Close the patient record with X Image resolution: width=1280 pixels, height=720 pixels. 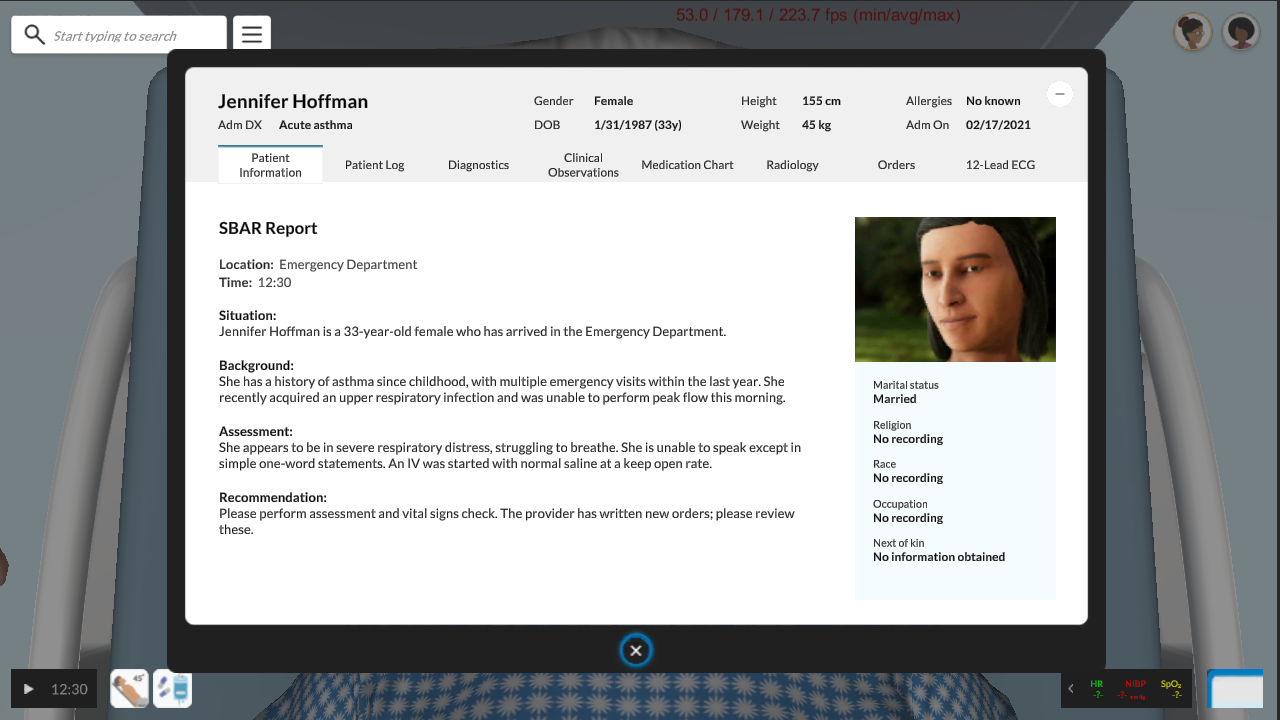point(636,651)
